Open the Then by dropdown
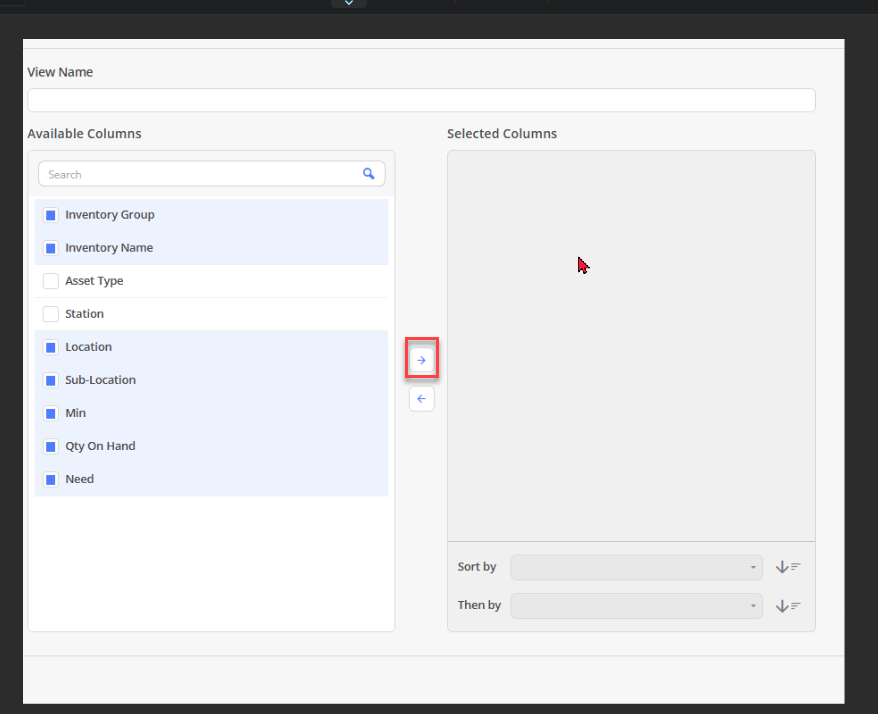878x714 pixels. [x=637, y=606]
